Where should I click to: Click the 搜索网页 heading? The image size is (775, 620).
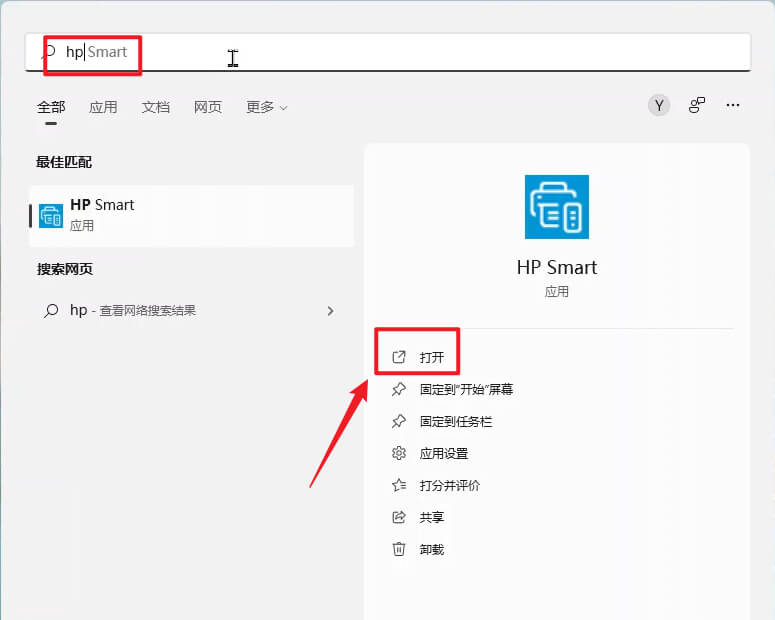pyautogui.click(x=65, y=269)
